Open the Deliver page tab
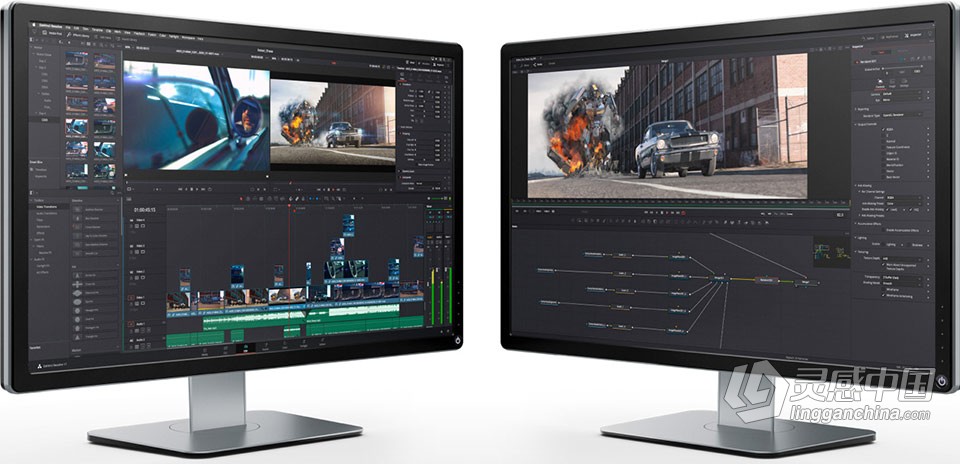 pos(323,343)
